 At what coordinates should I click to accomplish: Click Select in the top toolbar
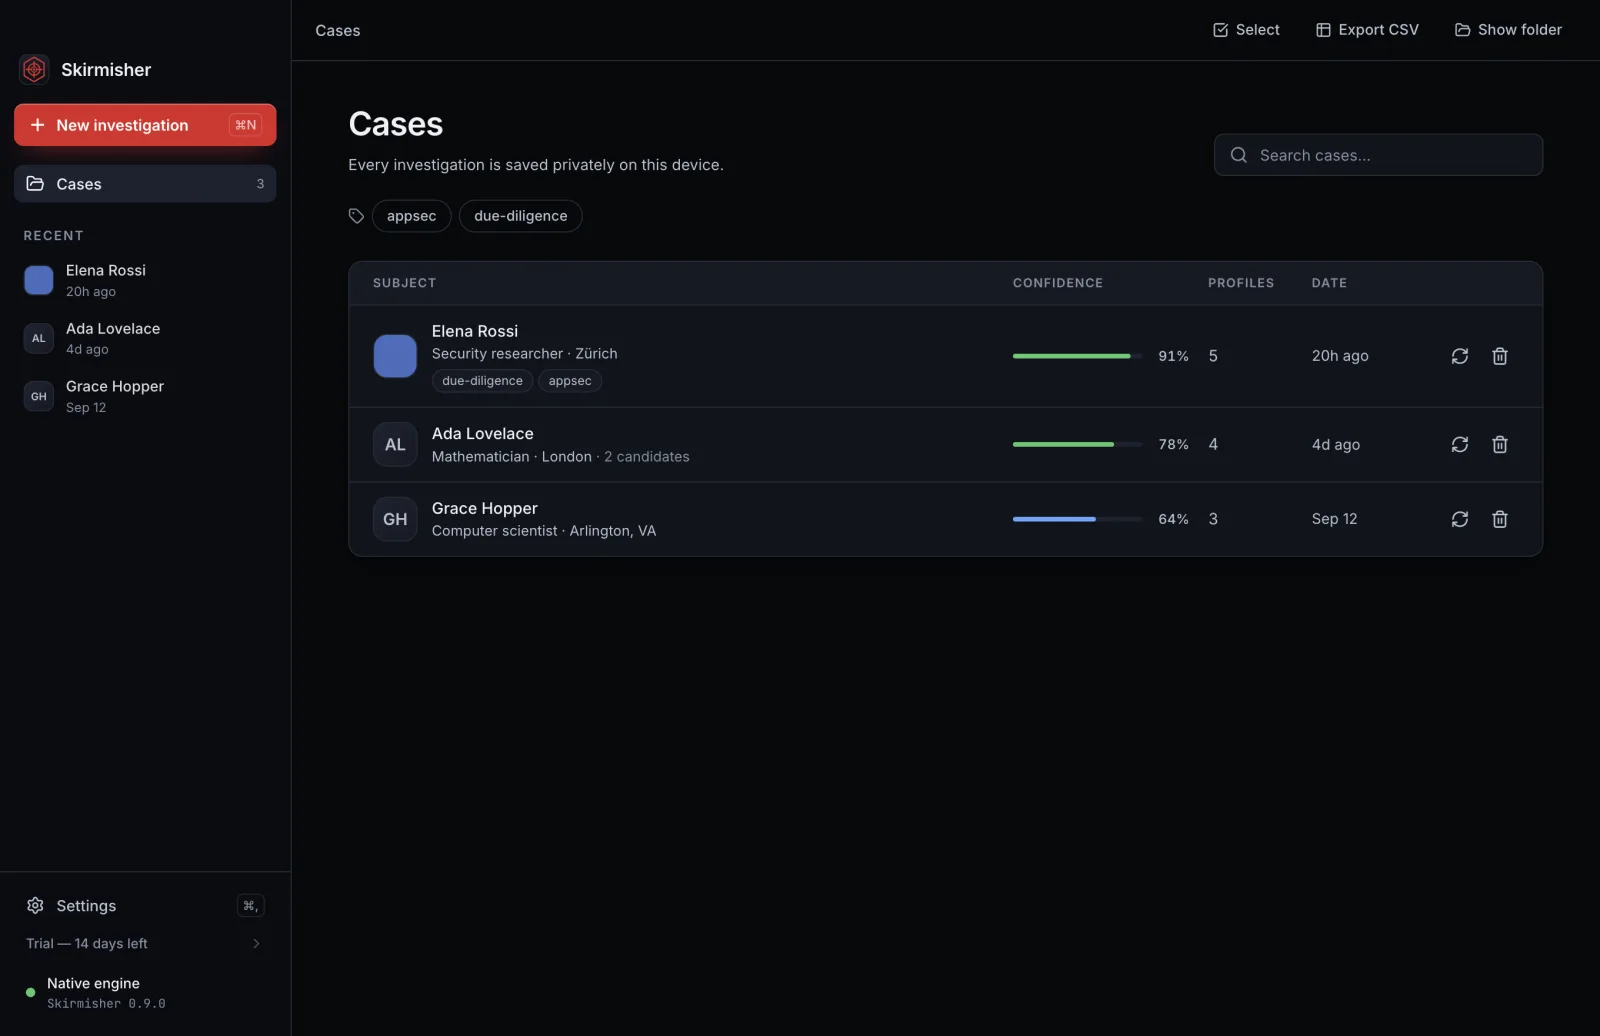tap(1246, 30)
